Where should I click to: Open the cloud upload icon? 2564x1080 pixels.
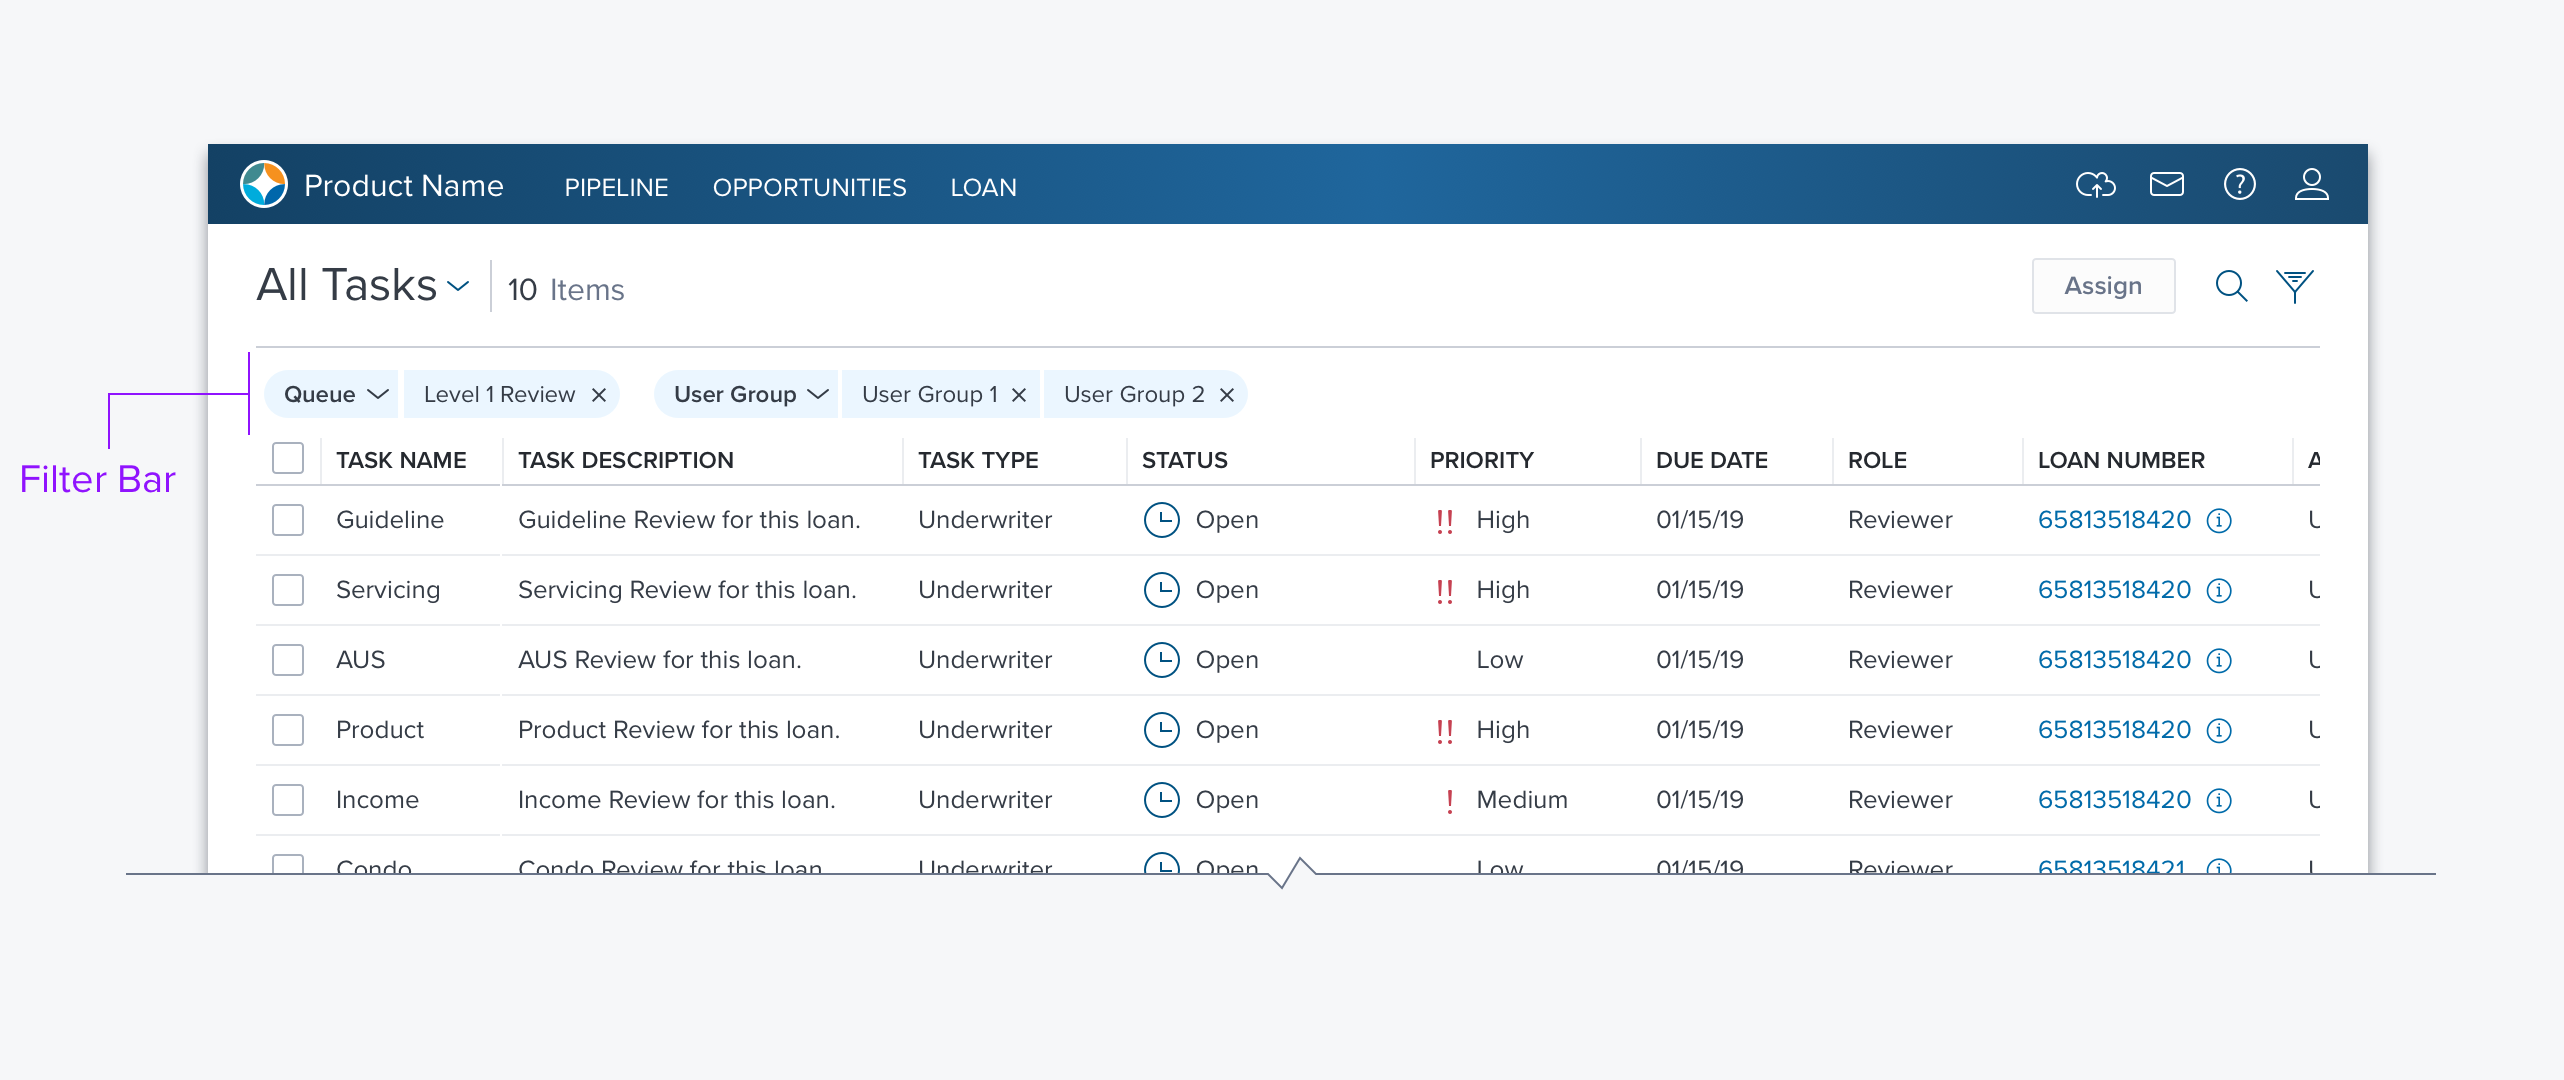click(2095, 185)
